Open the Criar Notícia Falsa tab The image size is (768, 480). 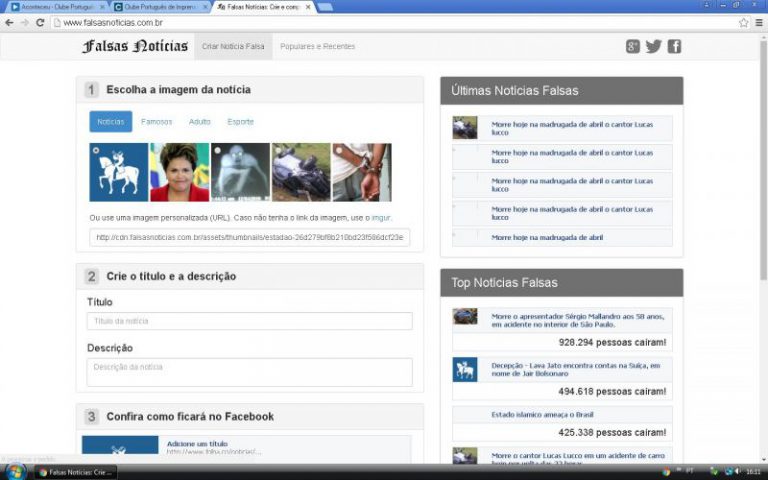[x=233, y=47]
